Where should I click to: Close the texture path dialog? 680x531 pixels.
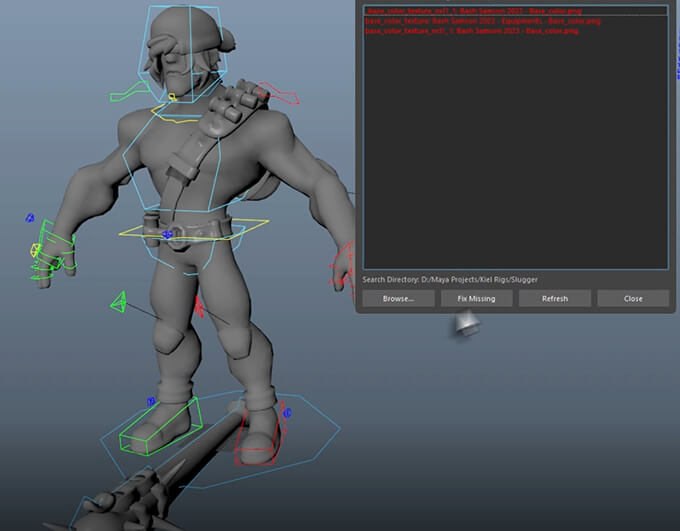coord(633,298)
